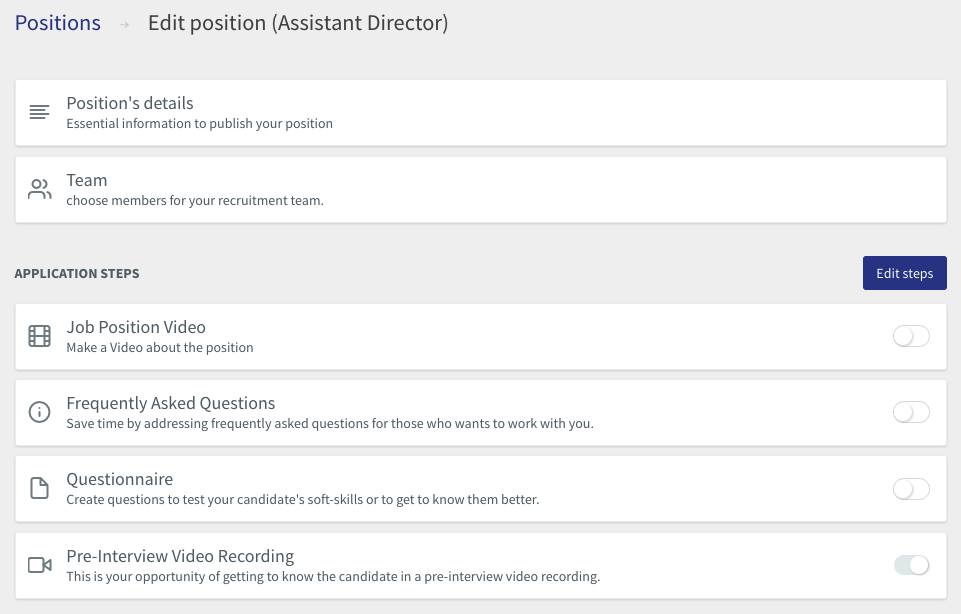Click the Edit position (Assistant Director) heading
The width and height of the screenshot is (961, 614).
click(298, 23)
